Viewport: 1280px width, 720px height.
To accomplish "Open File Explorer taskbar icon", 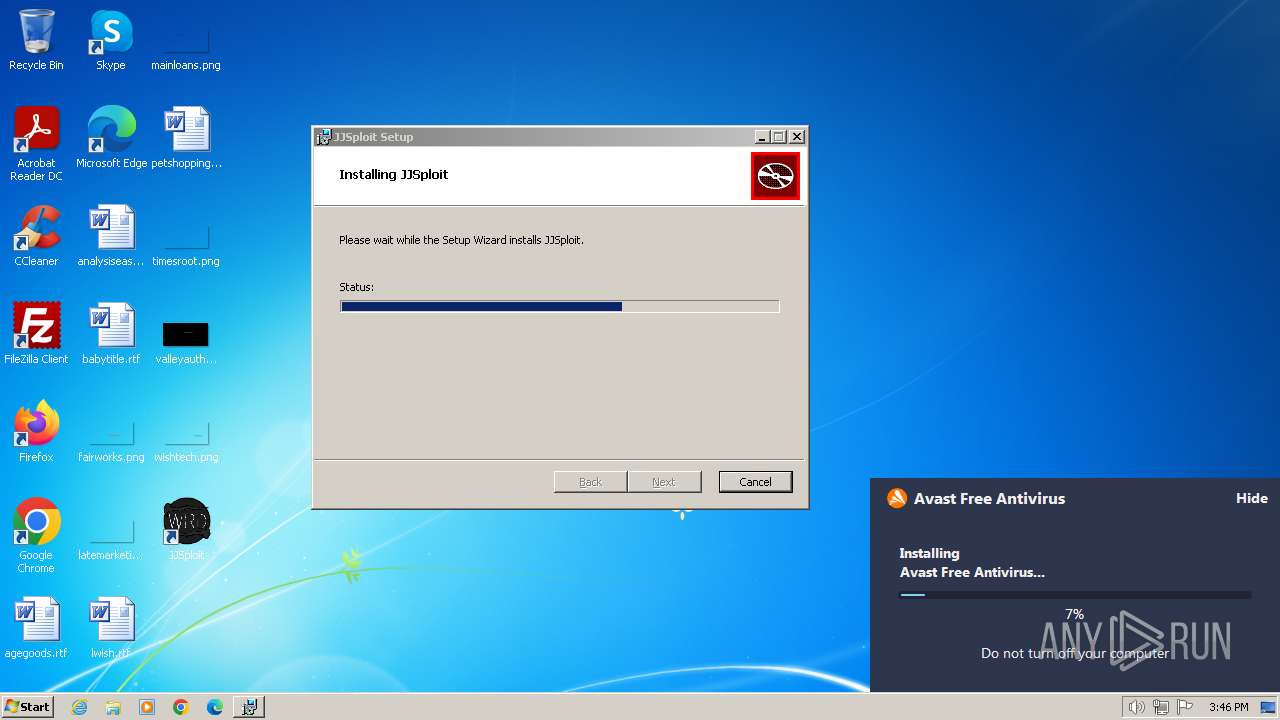I will (113, 707).
